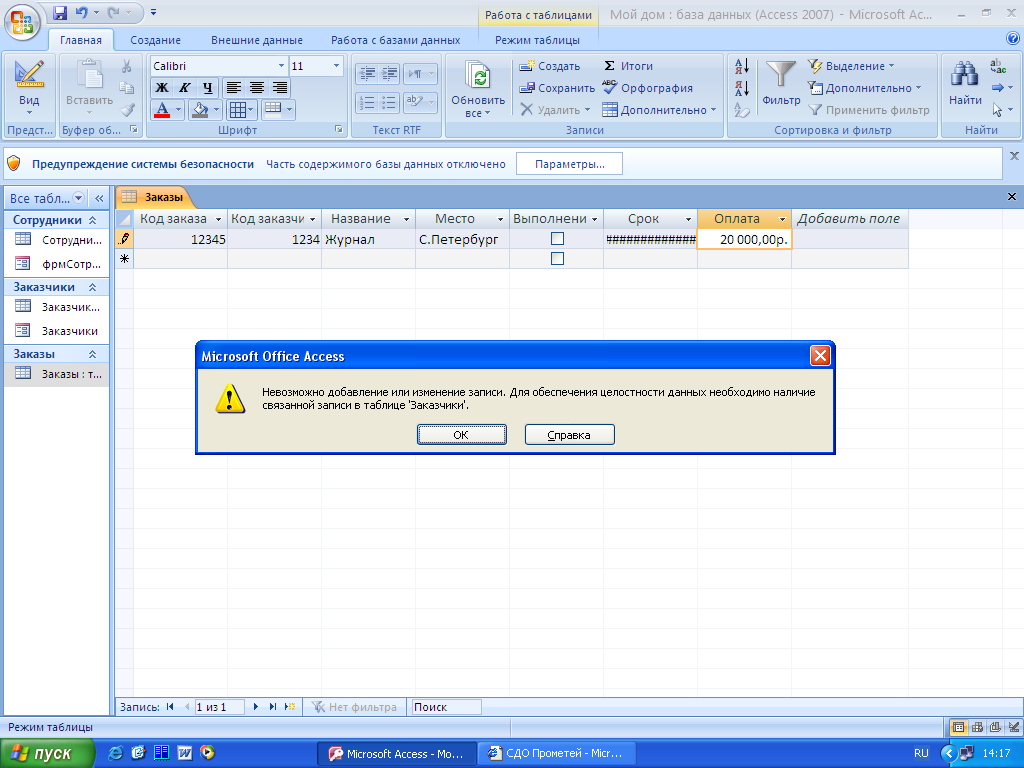Open Выделение filter dropdown

pos(851,66)
